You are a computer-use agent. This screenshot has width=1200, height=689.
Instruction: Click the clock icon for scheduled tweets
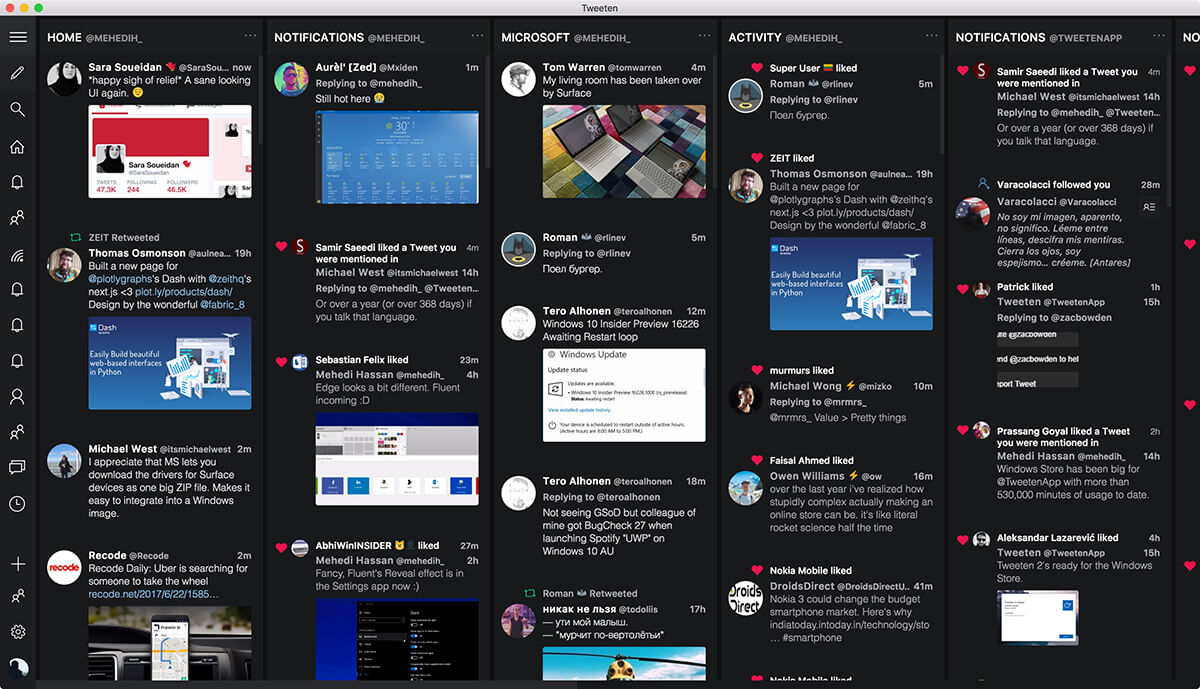pos(17,504)
